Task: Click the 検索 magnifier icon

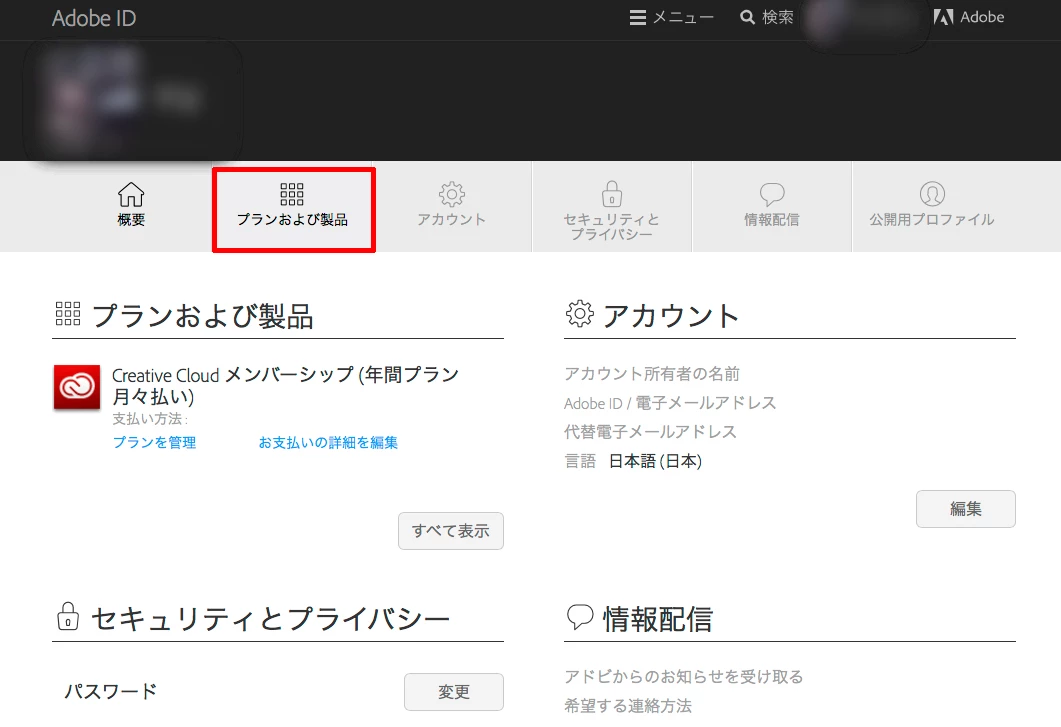Action: (x=747, y=17)
